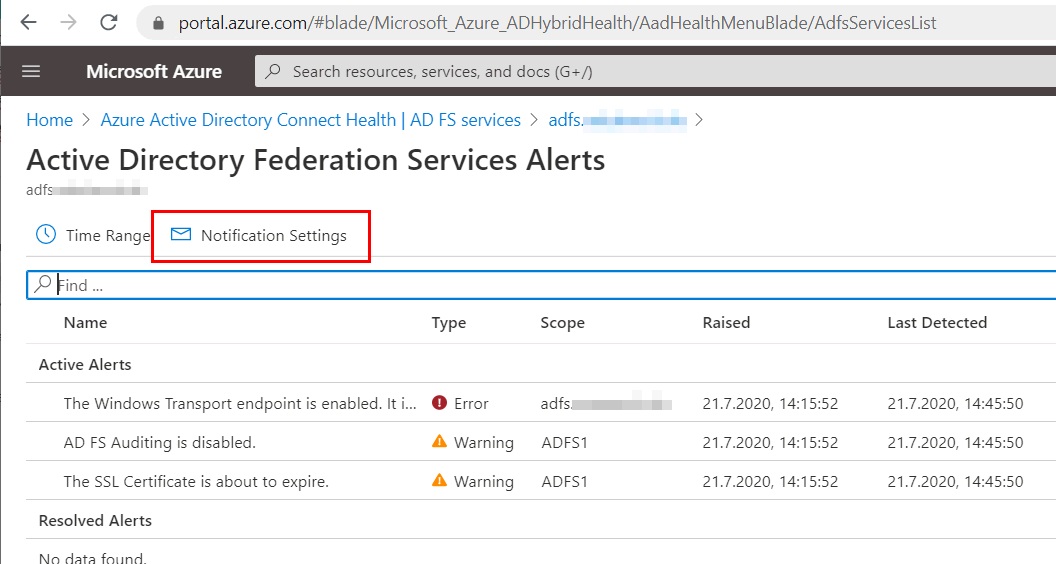This screenshot has height=564, width=1056.
Task: Click the warning icon for SSL Certificate alert
Action: pyautogui.click(x=439, y=480)
